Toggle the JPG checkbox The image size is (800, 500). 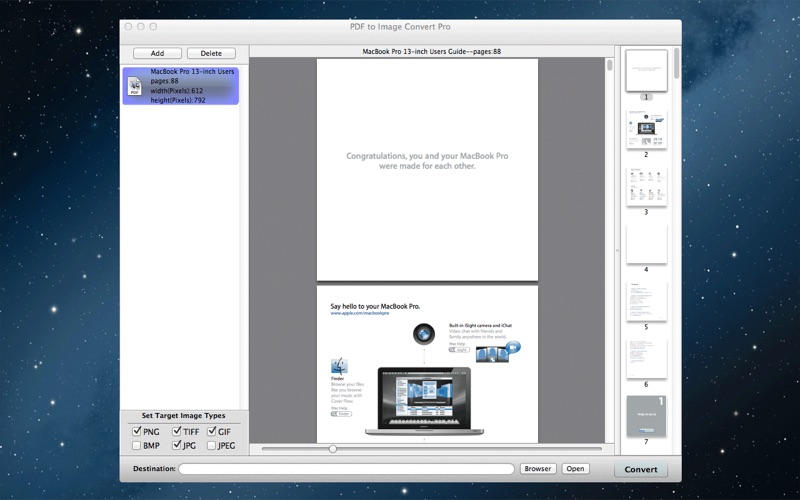177,445
